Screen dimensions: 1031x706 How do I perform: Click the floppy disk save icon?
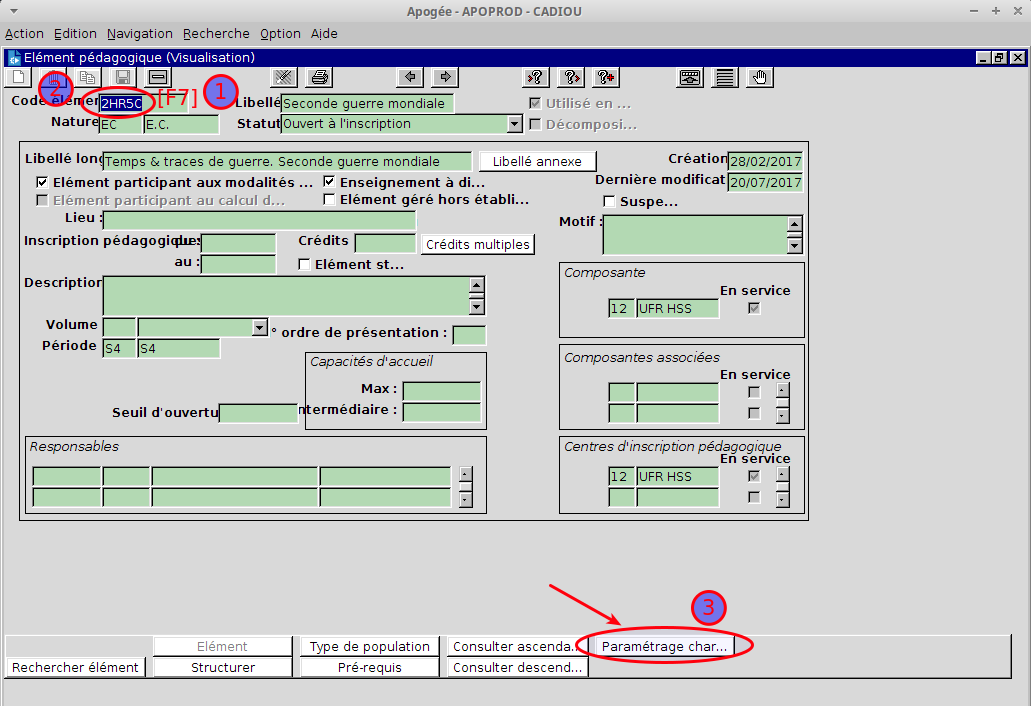point(122,78)
